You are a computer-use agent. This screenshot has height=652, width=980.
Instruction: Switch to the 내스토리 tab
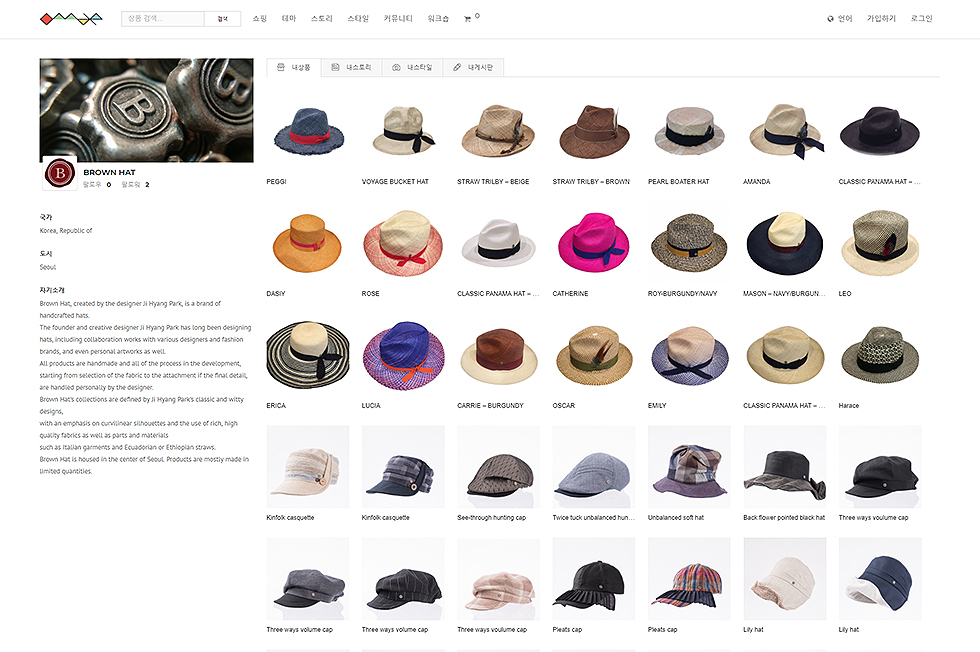point(351,68)
